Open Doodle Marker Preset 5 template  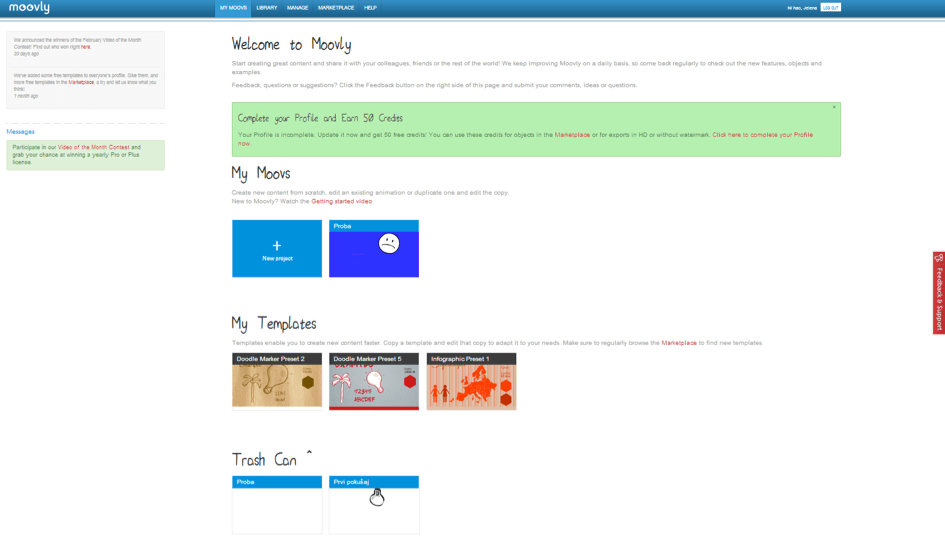374,381
